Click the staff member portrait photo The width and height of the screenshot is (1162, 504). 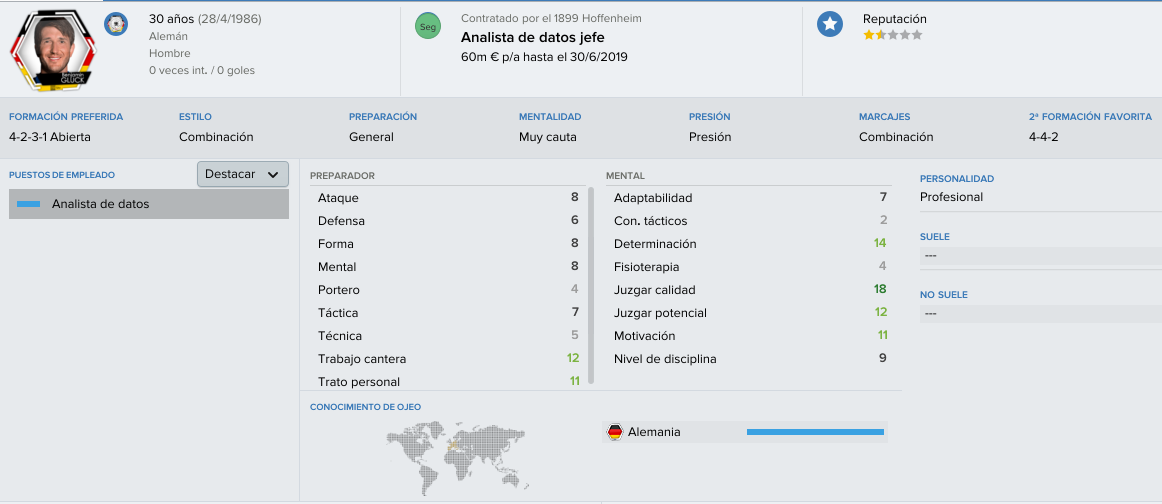pos(53,49)
